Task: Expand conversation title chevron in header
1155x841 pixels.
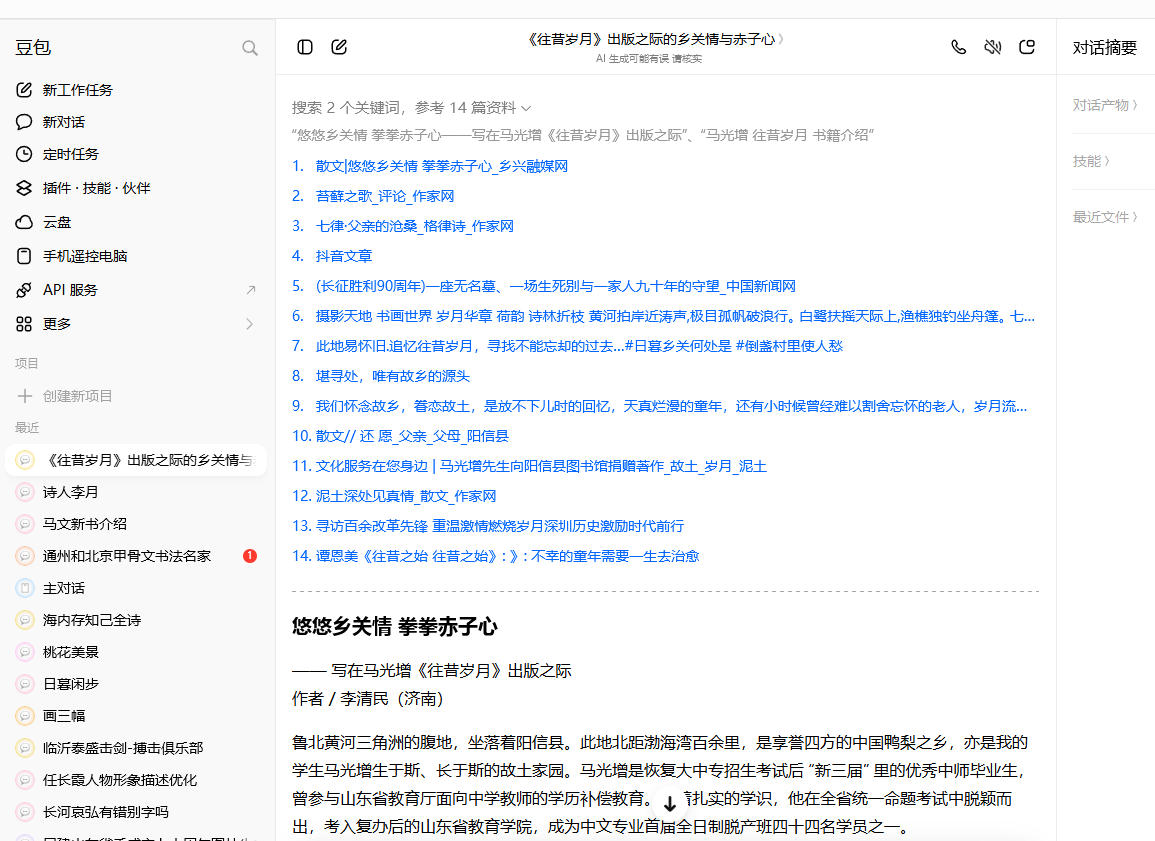Action: [x=781, y=39]
